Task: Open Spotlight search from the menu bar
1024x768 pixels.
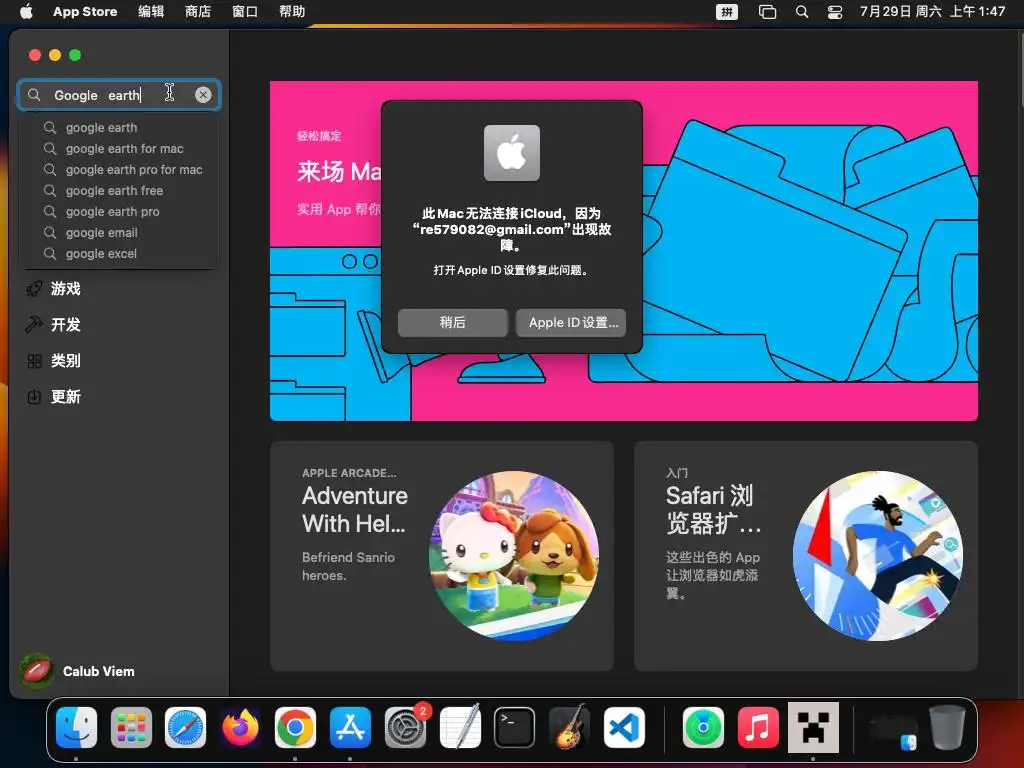Action: (x=802, y=11)
